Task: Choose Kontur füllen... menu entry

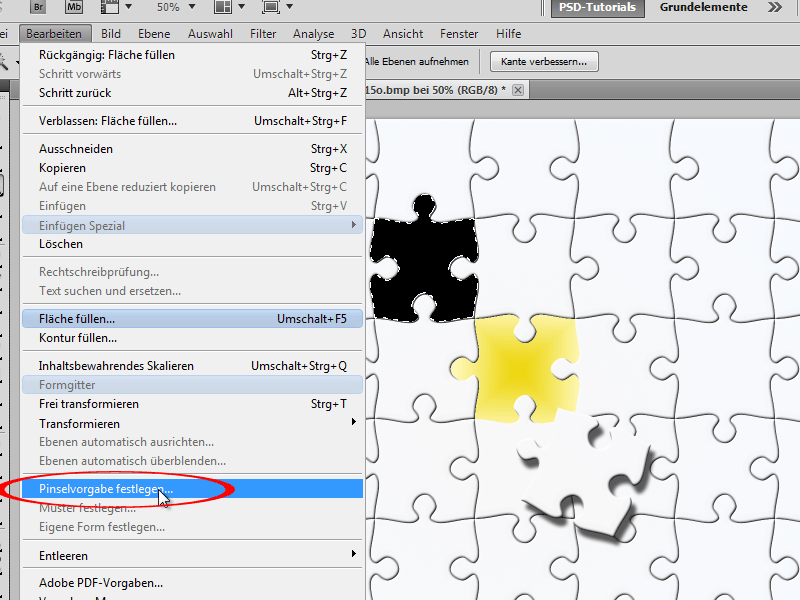Action: pyautogui.click(x=192, y=338)
